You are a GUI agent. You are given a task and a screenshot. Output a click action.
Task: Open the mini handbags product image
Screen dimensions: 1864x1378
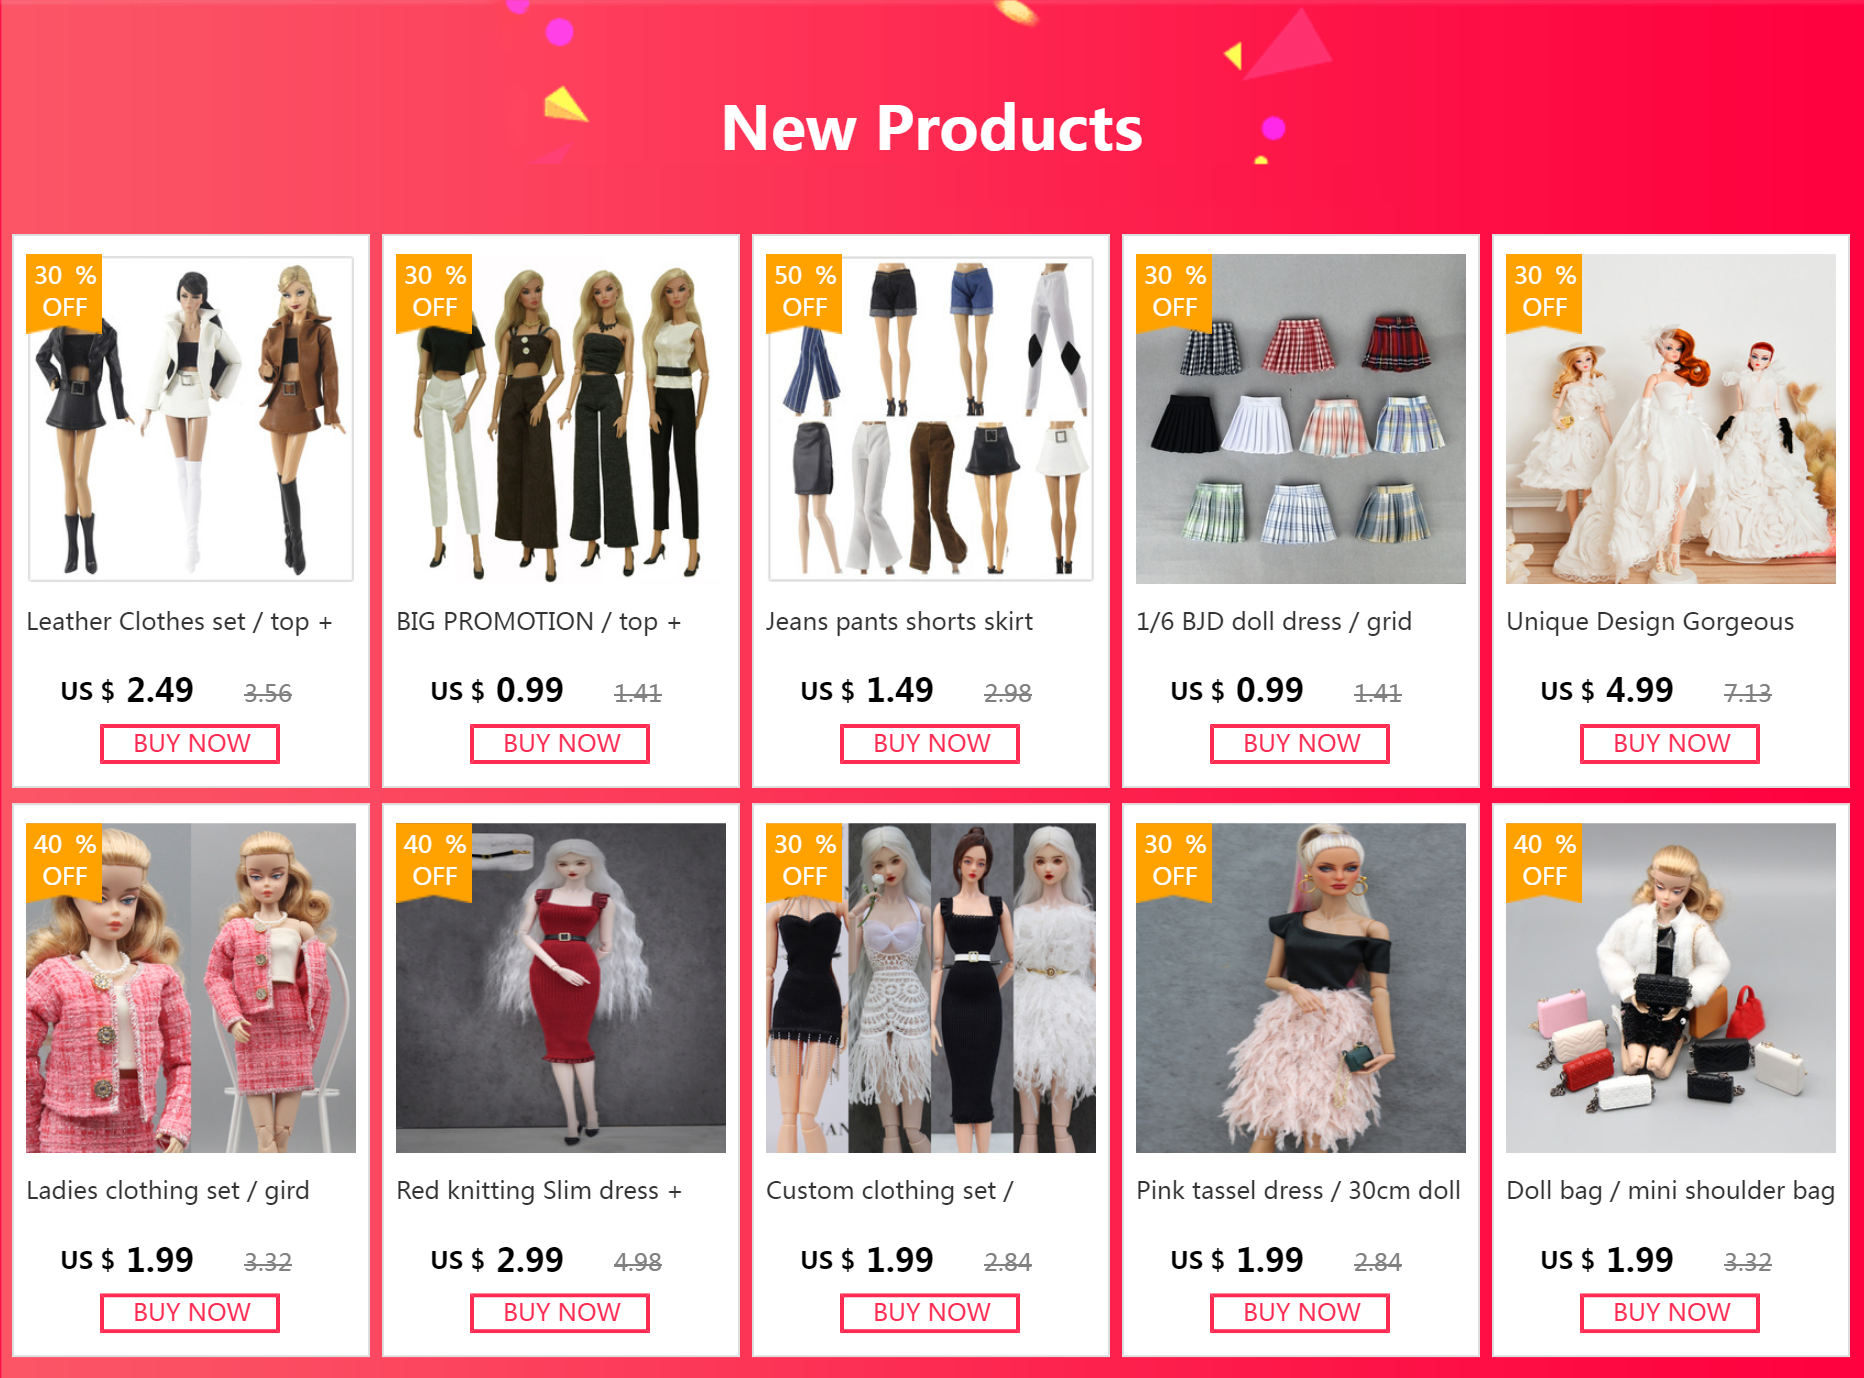[x=1671, y=988]
